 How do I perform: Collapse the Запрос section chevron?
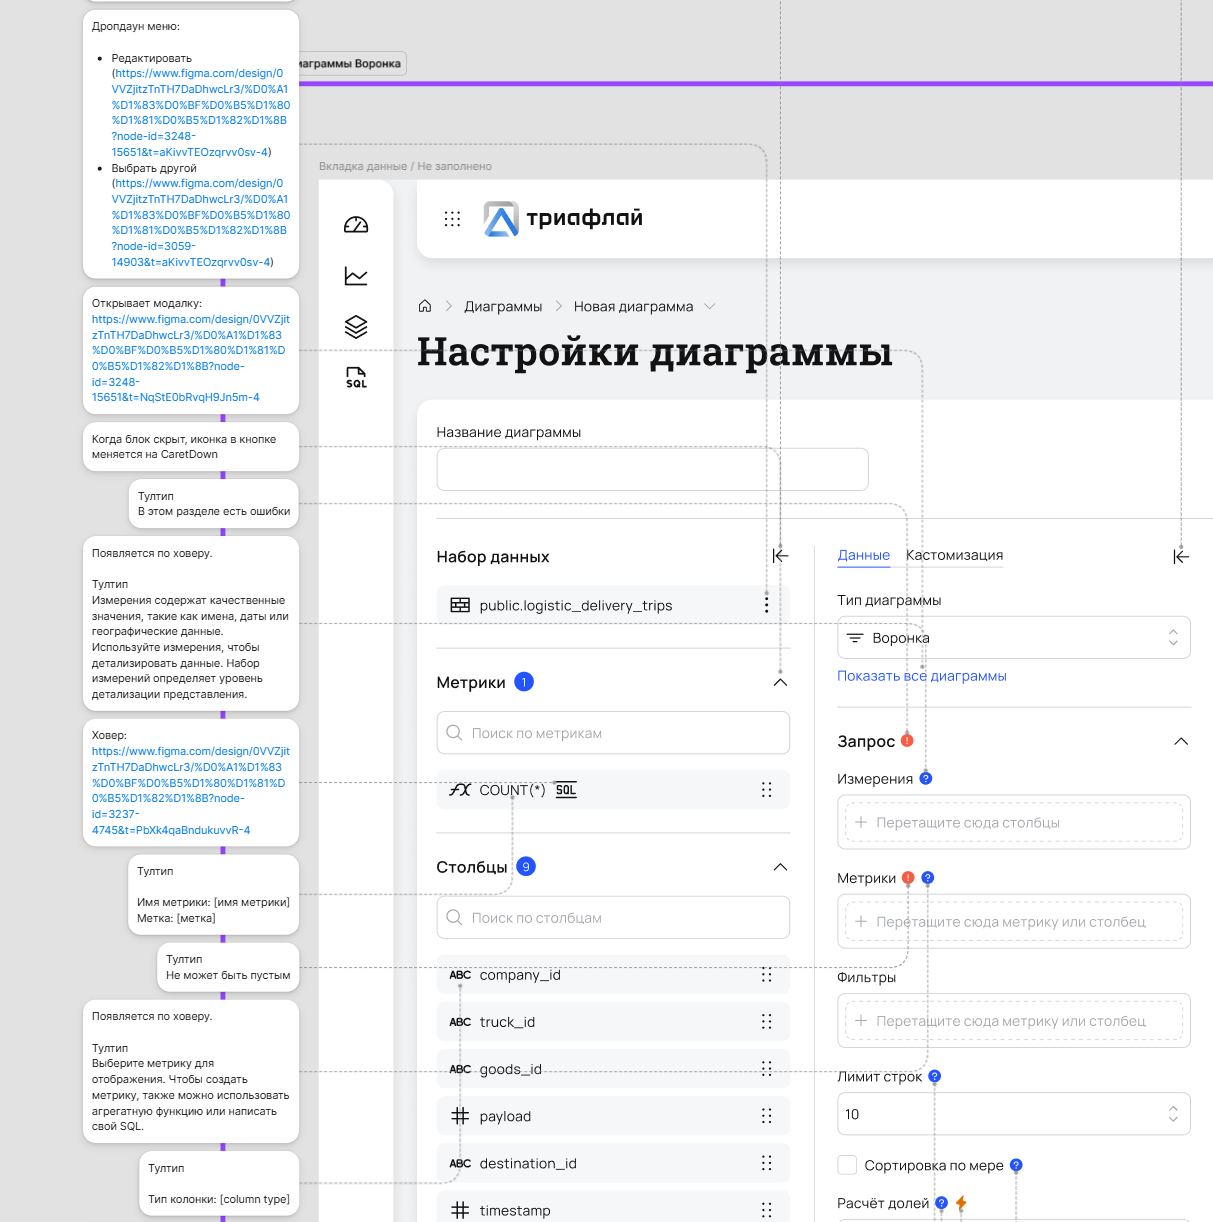(x=1181, y=741)
